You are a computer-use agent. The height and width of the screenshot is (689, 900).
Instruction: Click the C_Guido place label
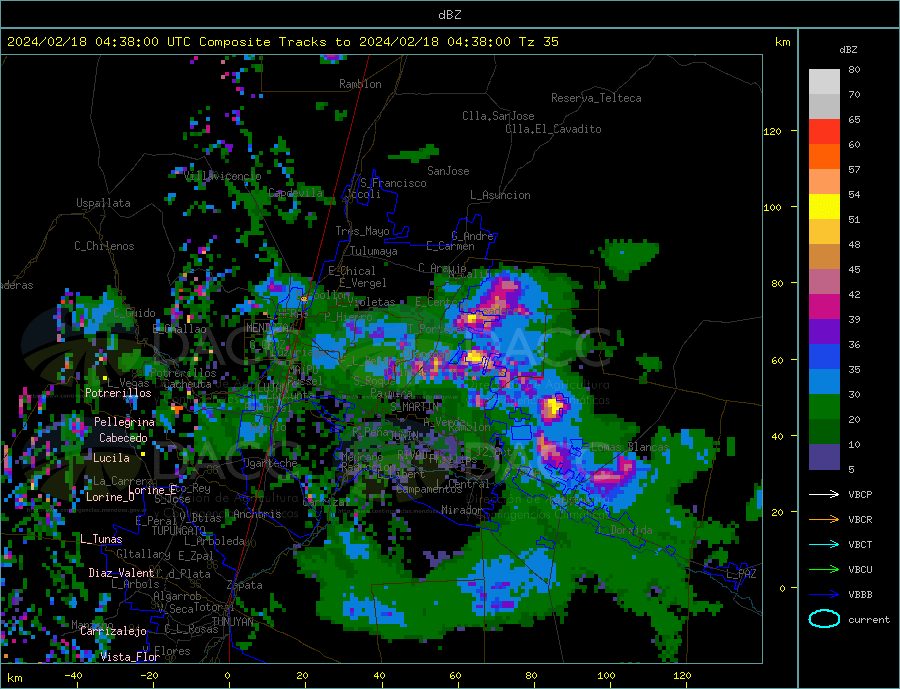pyautogui.click(x=134, y=313)
